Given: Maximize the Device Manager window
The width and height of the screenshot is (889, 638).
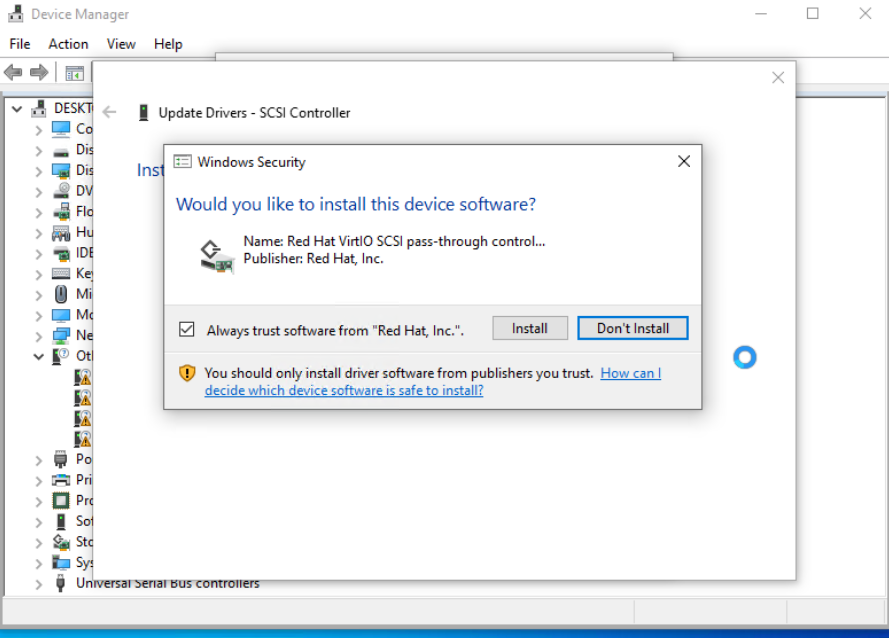Looking at the screenshot, I should 812,13.
